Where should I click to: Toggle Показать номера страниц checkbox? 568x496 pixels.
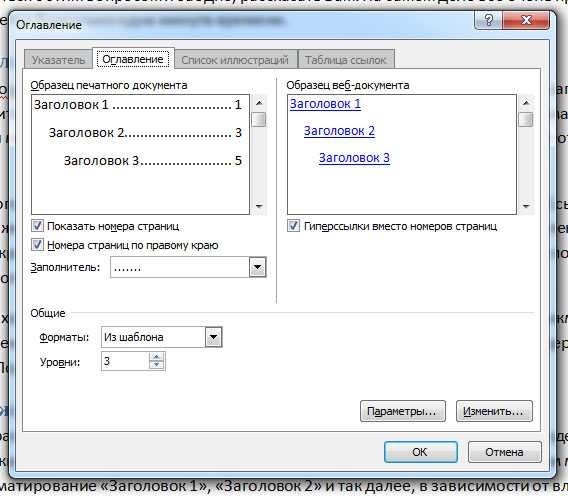pos(37,226)
